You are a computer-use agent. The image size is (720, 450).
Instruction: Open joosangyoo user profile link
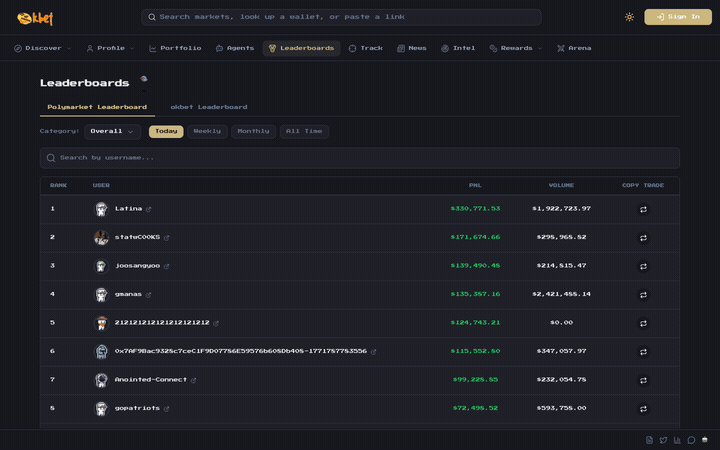click(x=137, y=266)
